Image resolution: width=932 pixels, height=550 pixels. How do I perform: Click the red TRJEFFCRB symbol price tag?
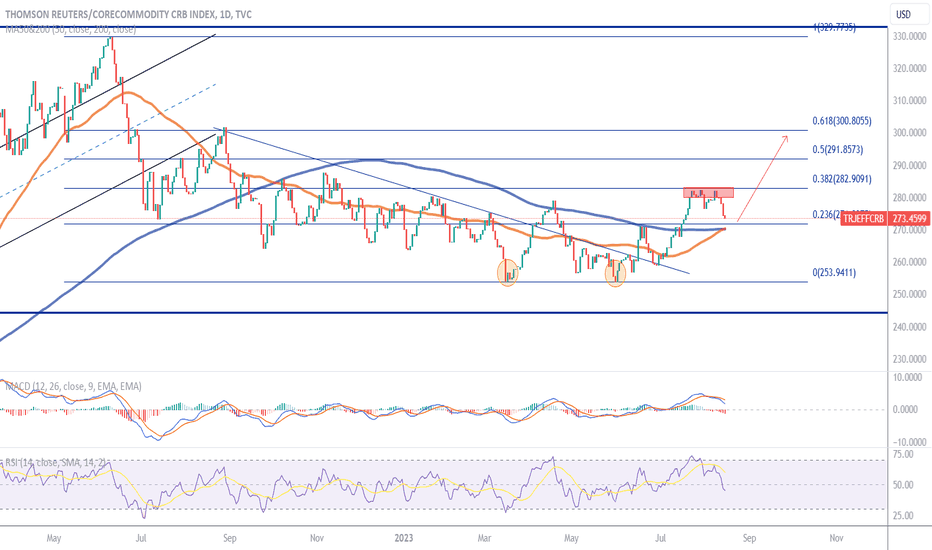(x=865, y=219)
